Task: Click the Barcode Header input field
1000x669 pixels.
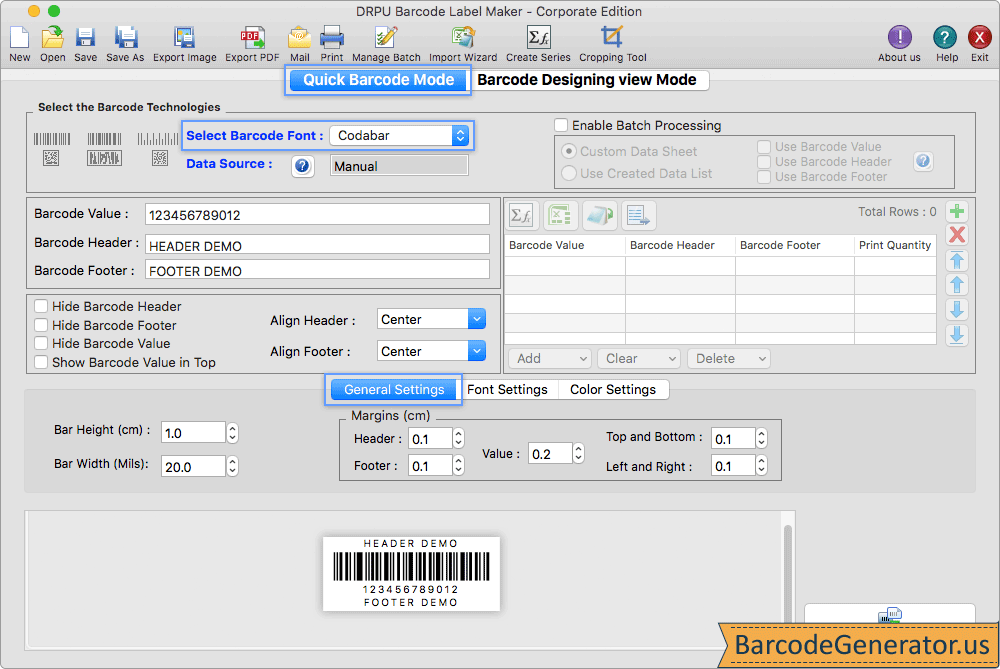Action: pyautogui.click(x=317, y=246)
